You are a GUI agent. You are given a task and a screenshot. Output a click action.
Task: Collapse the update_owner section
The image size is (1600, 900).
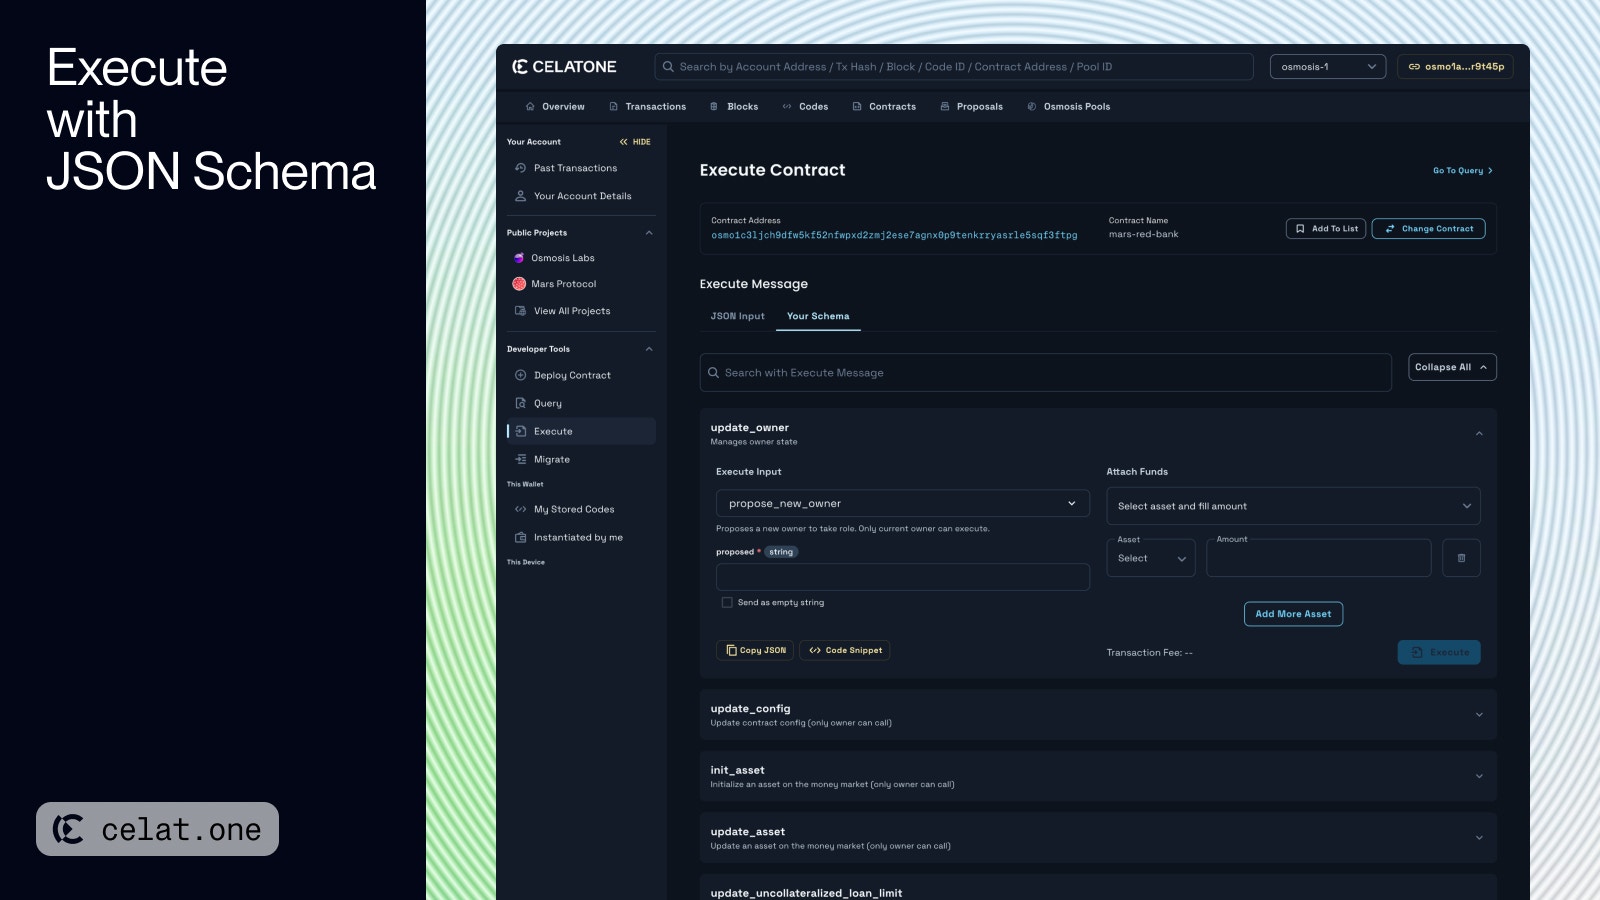(x=1479, y=433)
